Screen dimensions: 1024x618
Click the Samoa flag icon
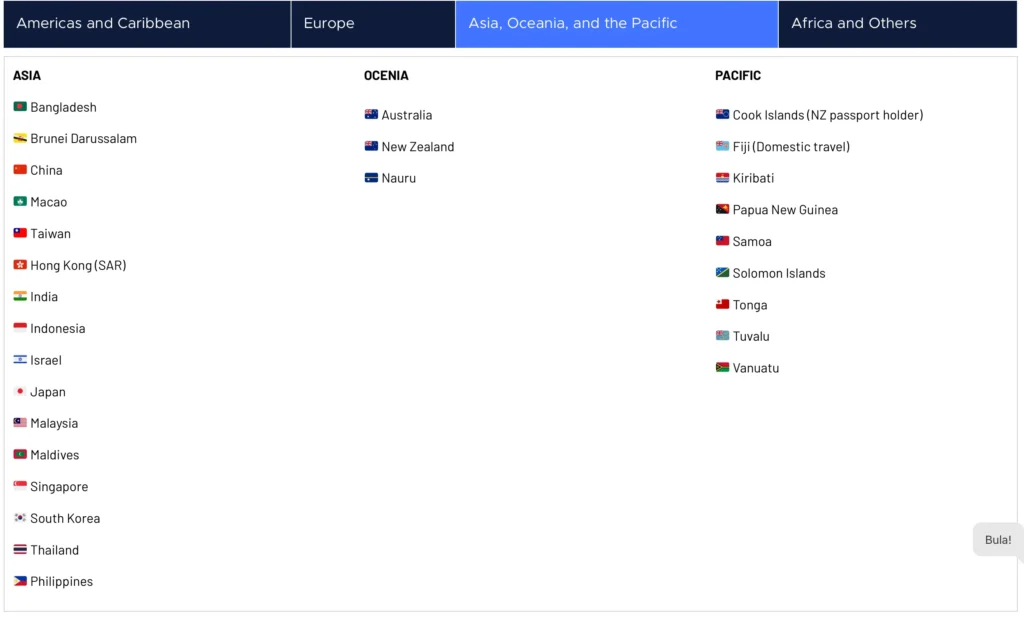[x=723, y=241]
